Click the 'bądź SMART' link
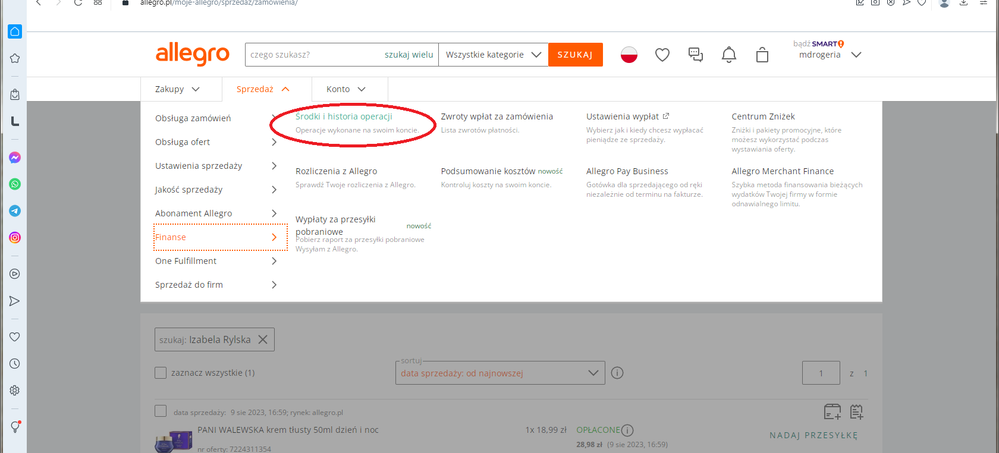The image size is (999, 453). (x=819, y=44)
